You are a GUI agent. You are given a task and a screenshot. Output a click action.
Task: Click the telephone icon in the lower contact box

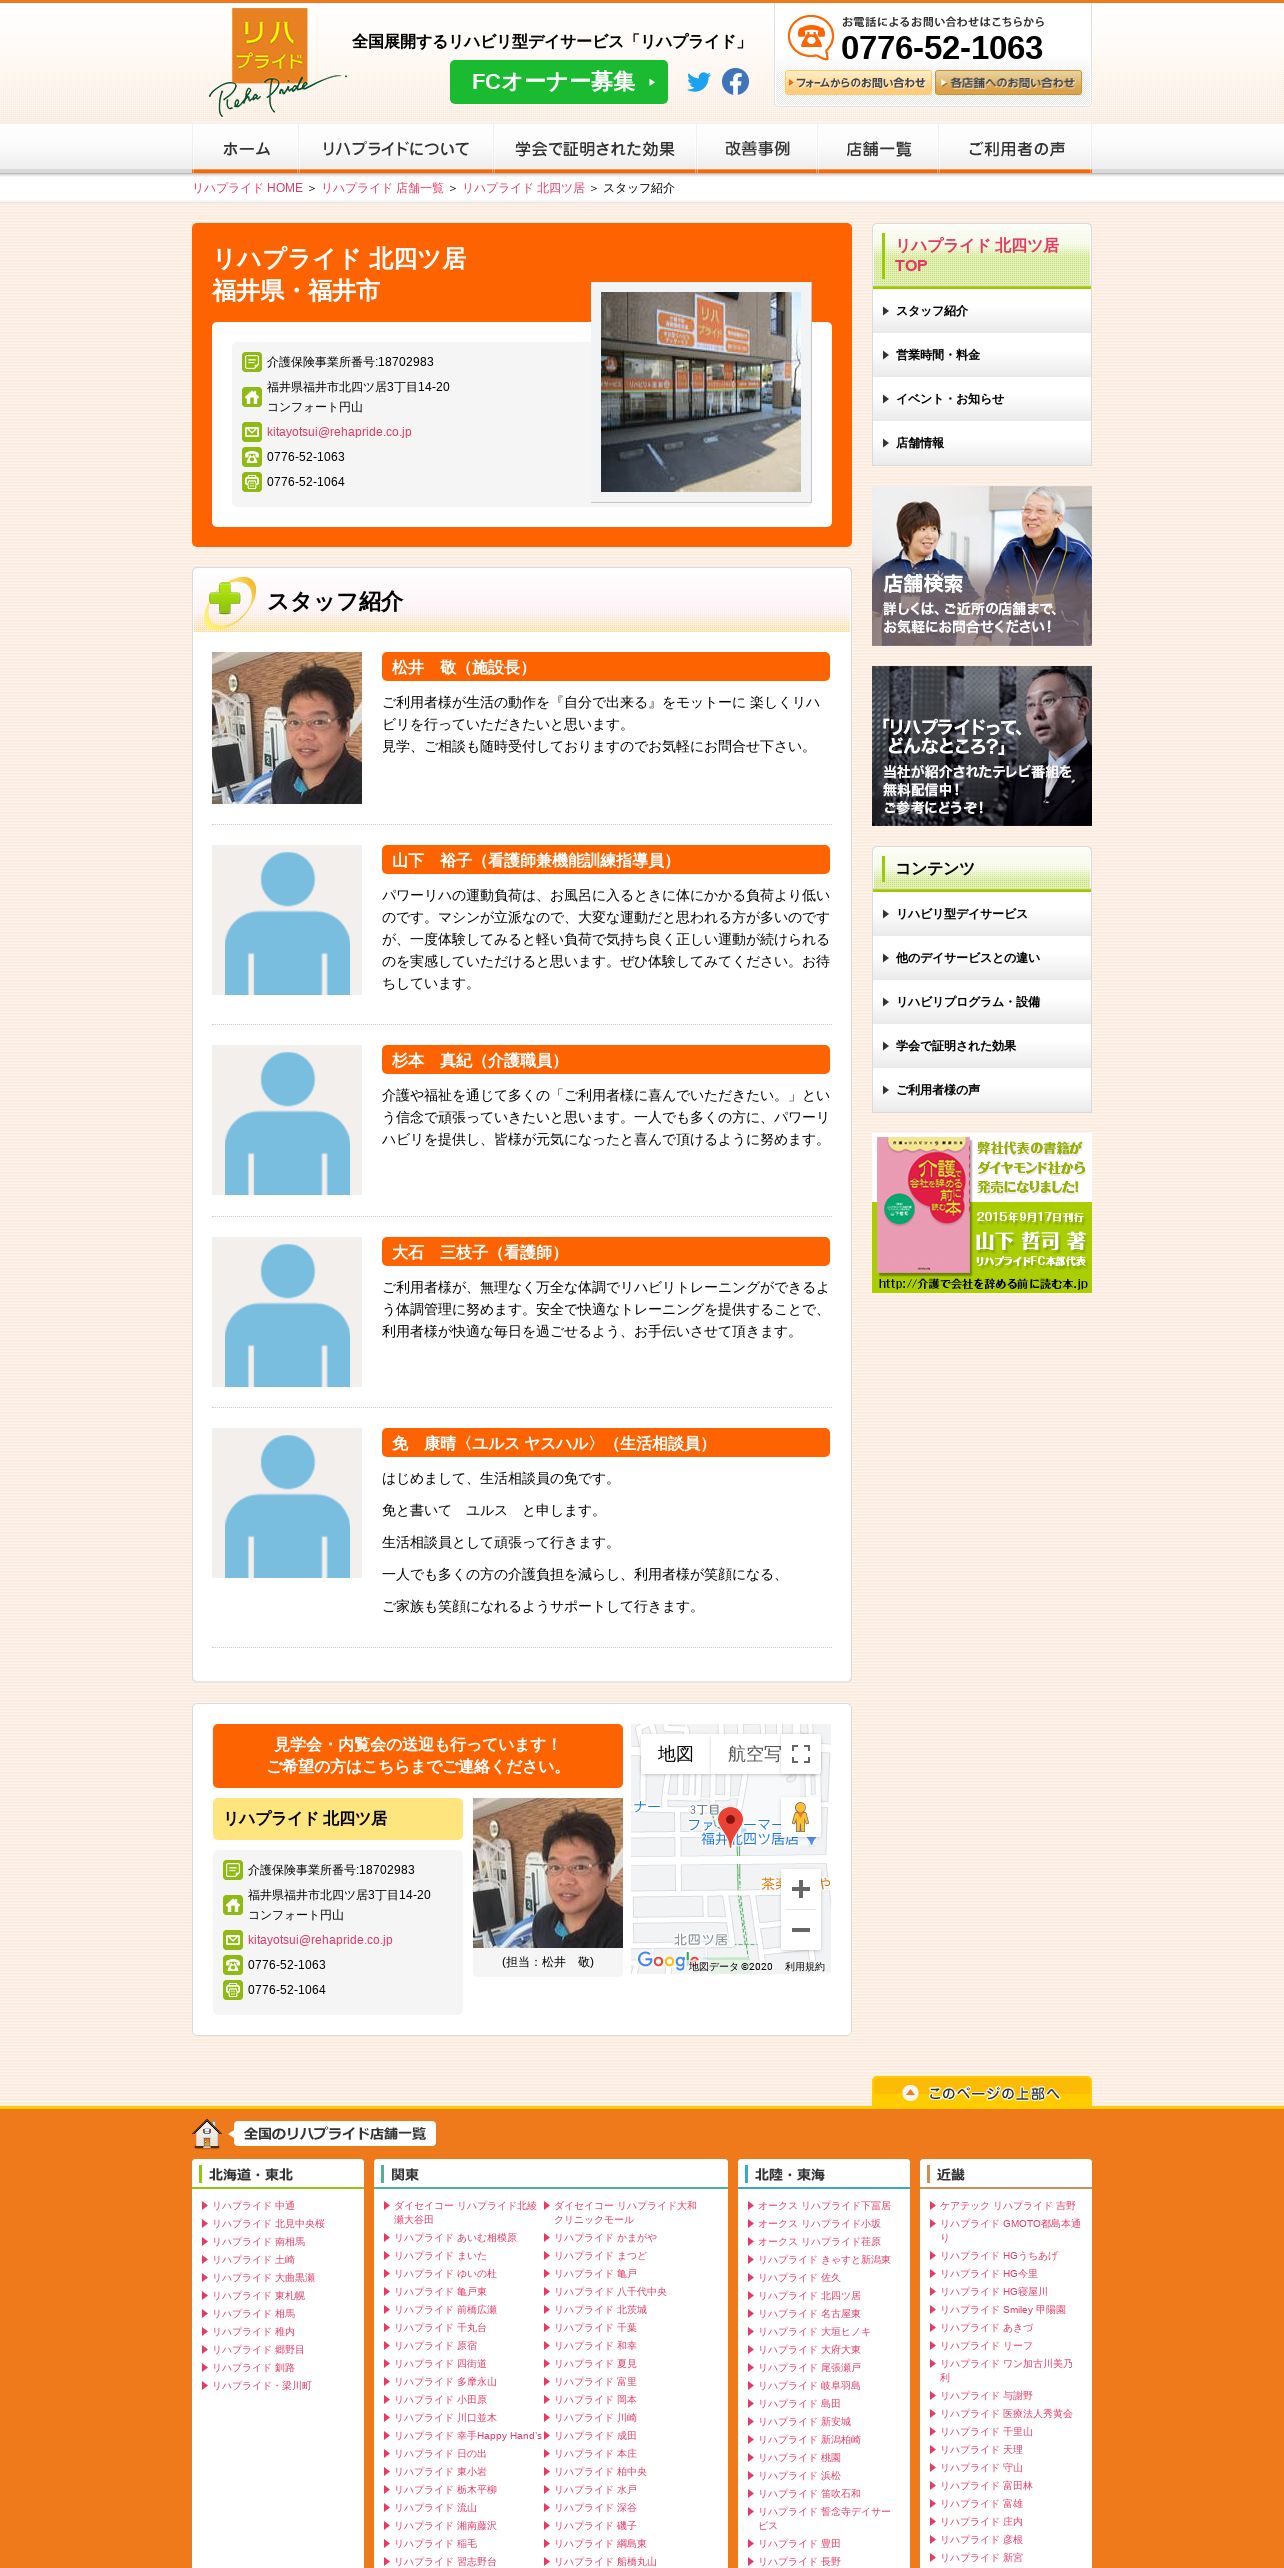tap(233, 1965)
